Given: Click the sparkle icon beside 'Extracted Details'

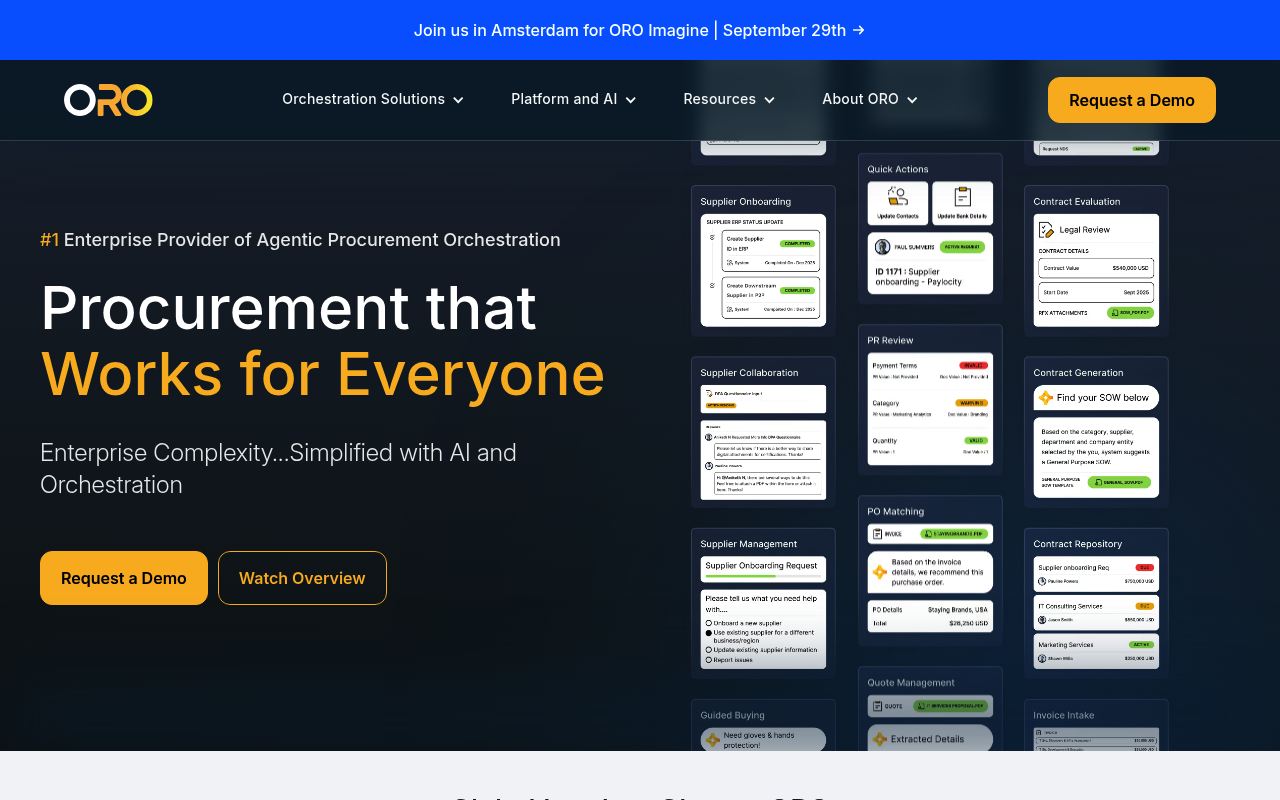Looking at the screenshot, I should 880,739.
